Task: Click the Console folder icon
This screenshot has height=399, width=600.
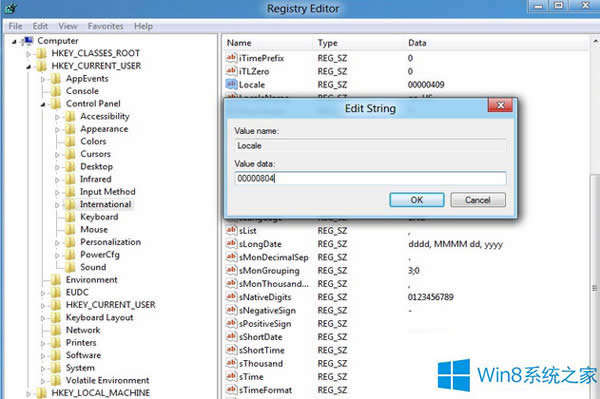Action: coord(56,91)
